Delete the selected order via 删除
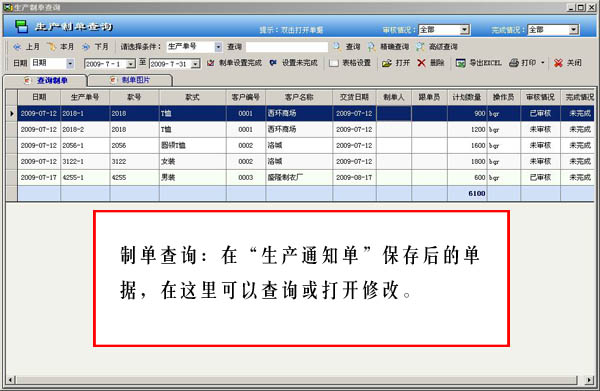This screenshot has height=391, width=600. pyautogui.click(x=431, y=63)
